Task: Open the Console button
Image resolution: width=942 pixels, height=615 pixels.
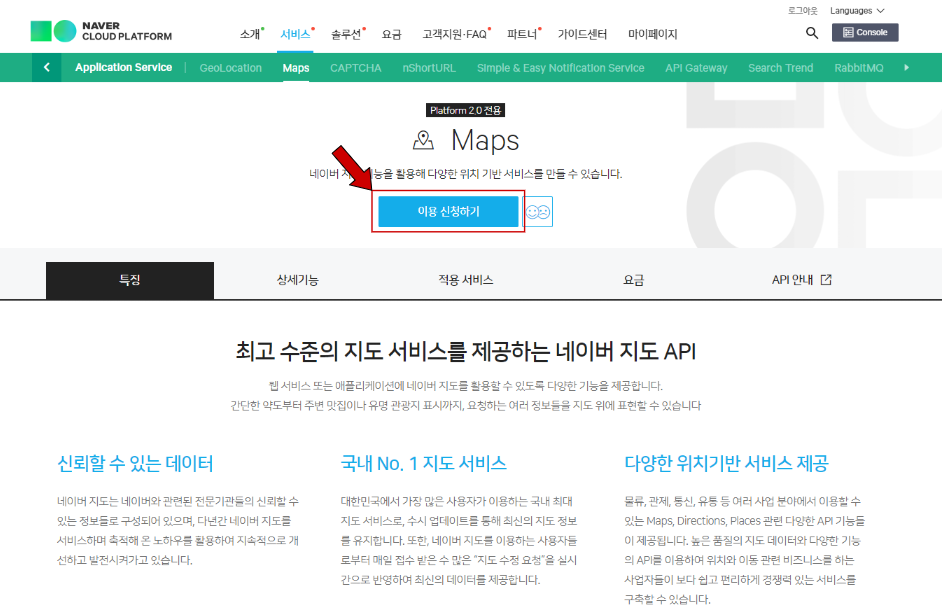Action: 865,32
